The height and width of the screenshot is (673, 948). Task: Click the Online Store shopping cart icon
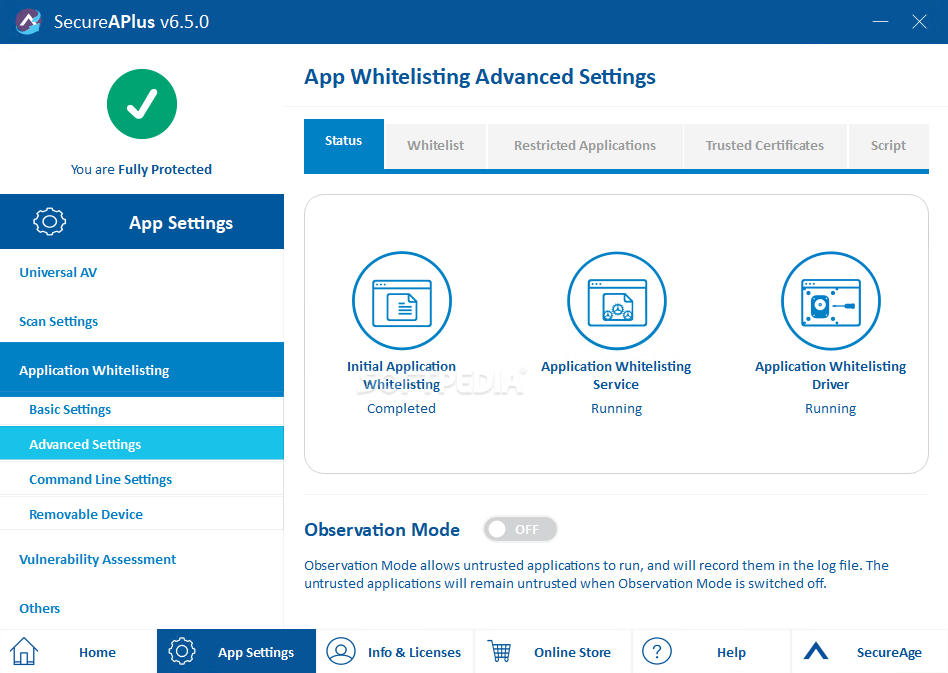pos(500,651)
